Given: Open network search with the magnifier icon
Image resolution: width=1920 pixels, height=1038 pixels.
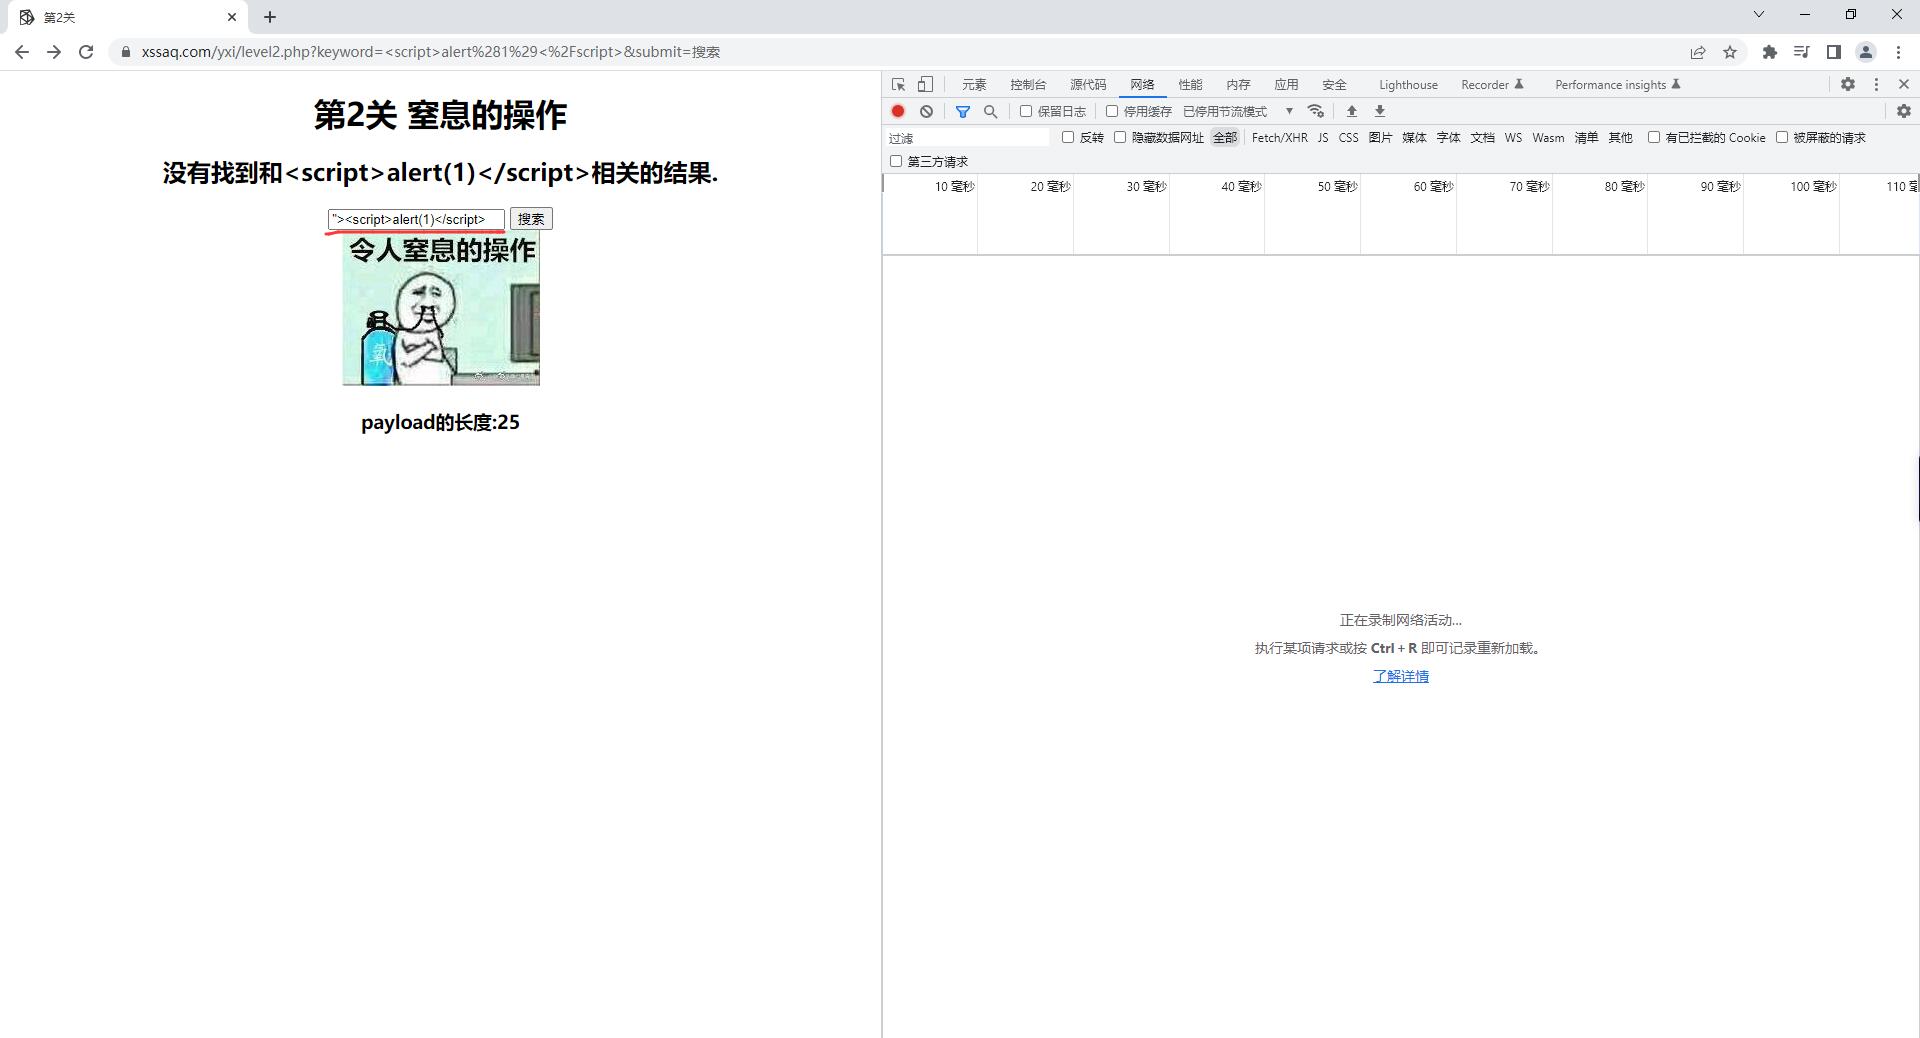Looking at the screenshot, I should pos(991,111).
